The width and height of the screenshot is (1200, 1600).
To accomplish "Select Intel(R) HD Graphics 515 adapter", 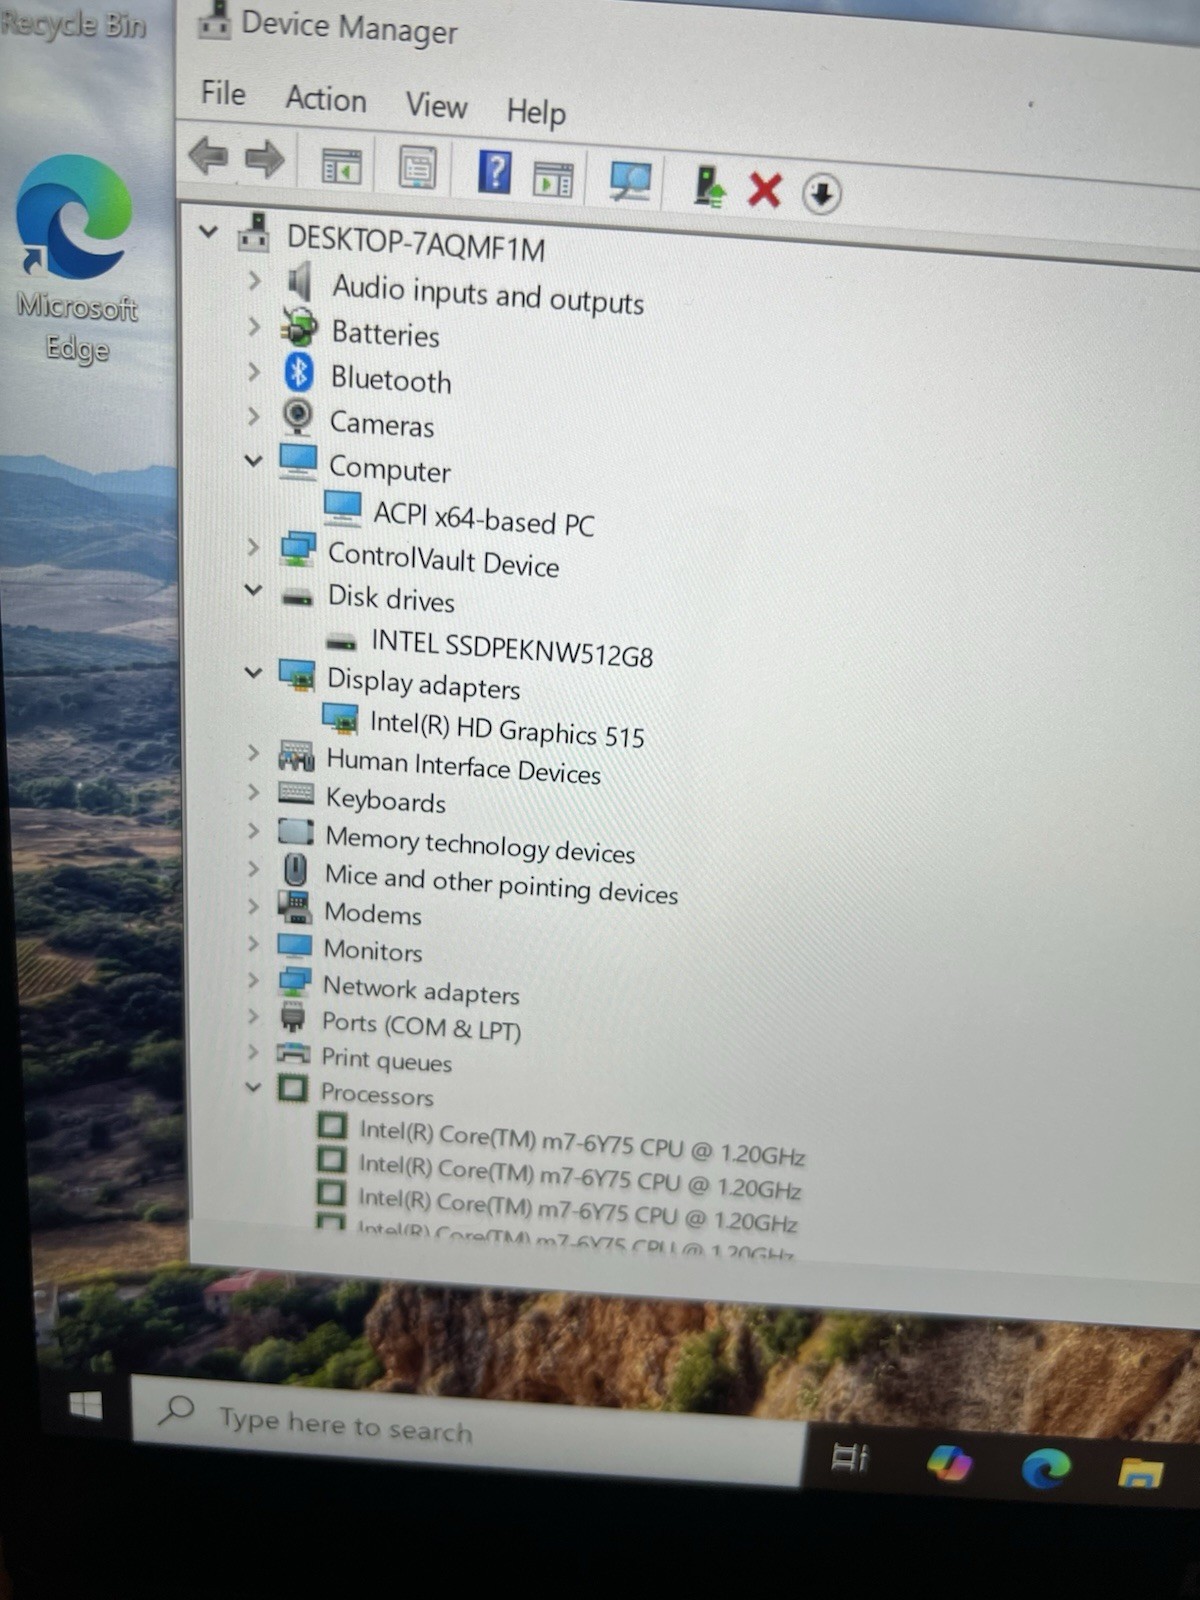I will pos(507,730).
